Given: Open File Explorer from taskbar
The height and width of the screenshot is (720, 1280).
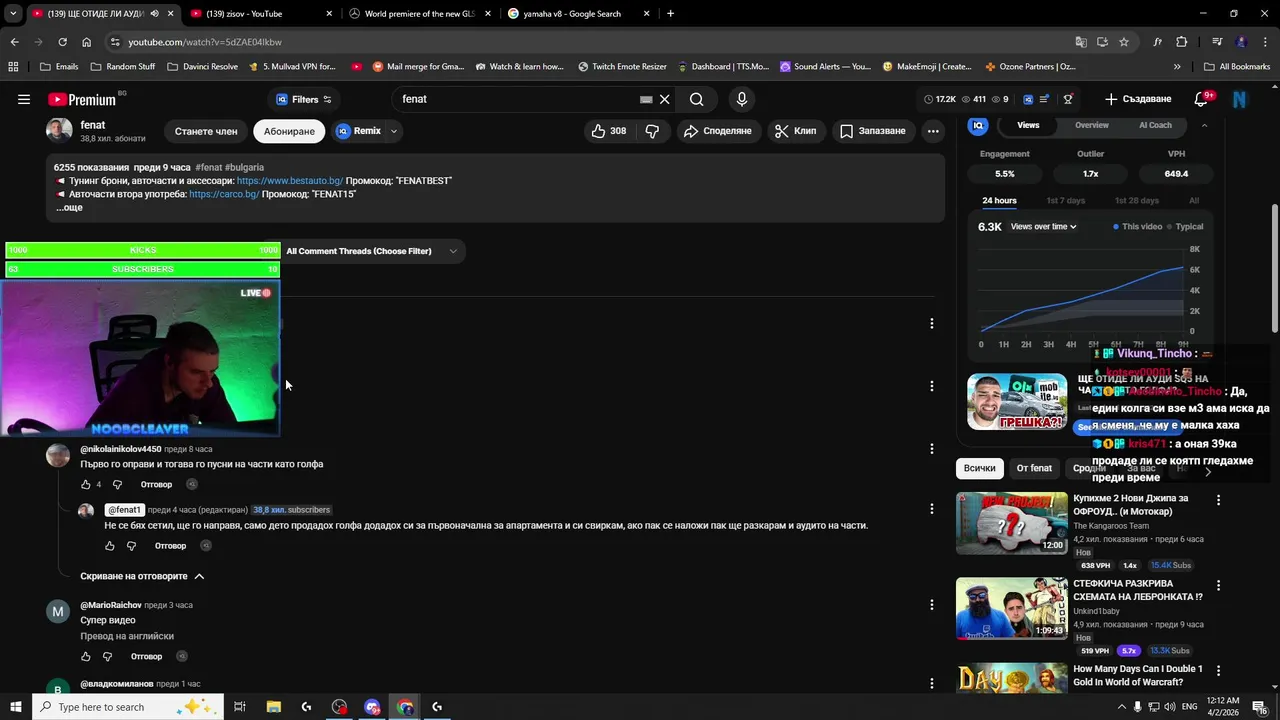Looking at the screenshot, I should [273, 707].
